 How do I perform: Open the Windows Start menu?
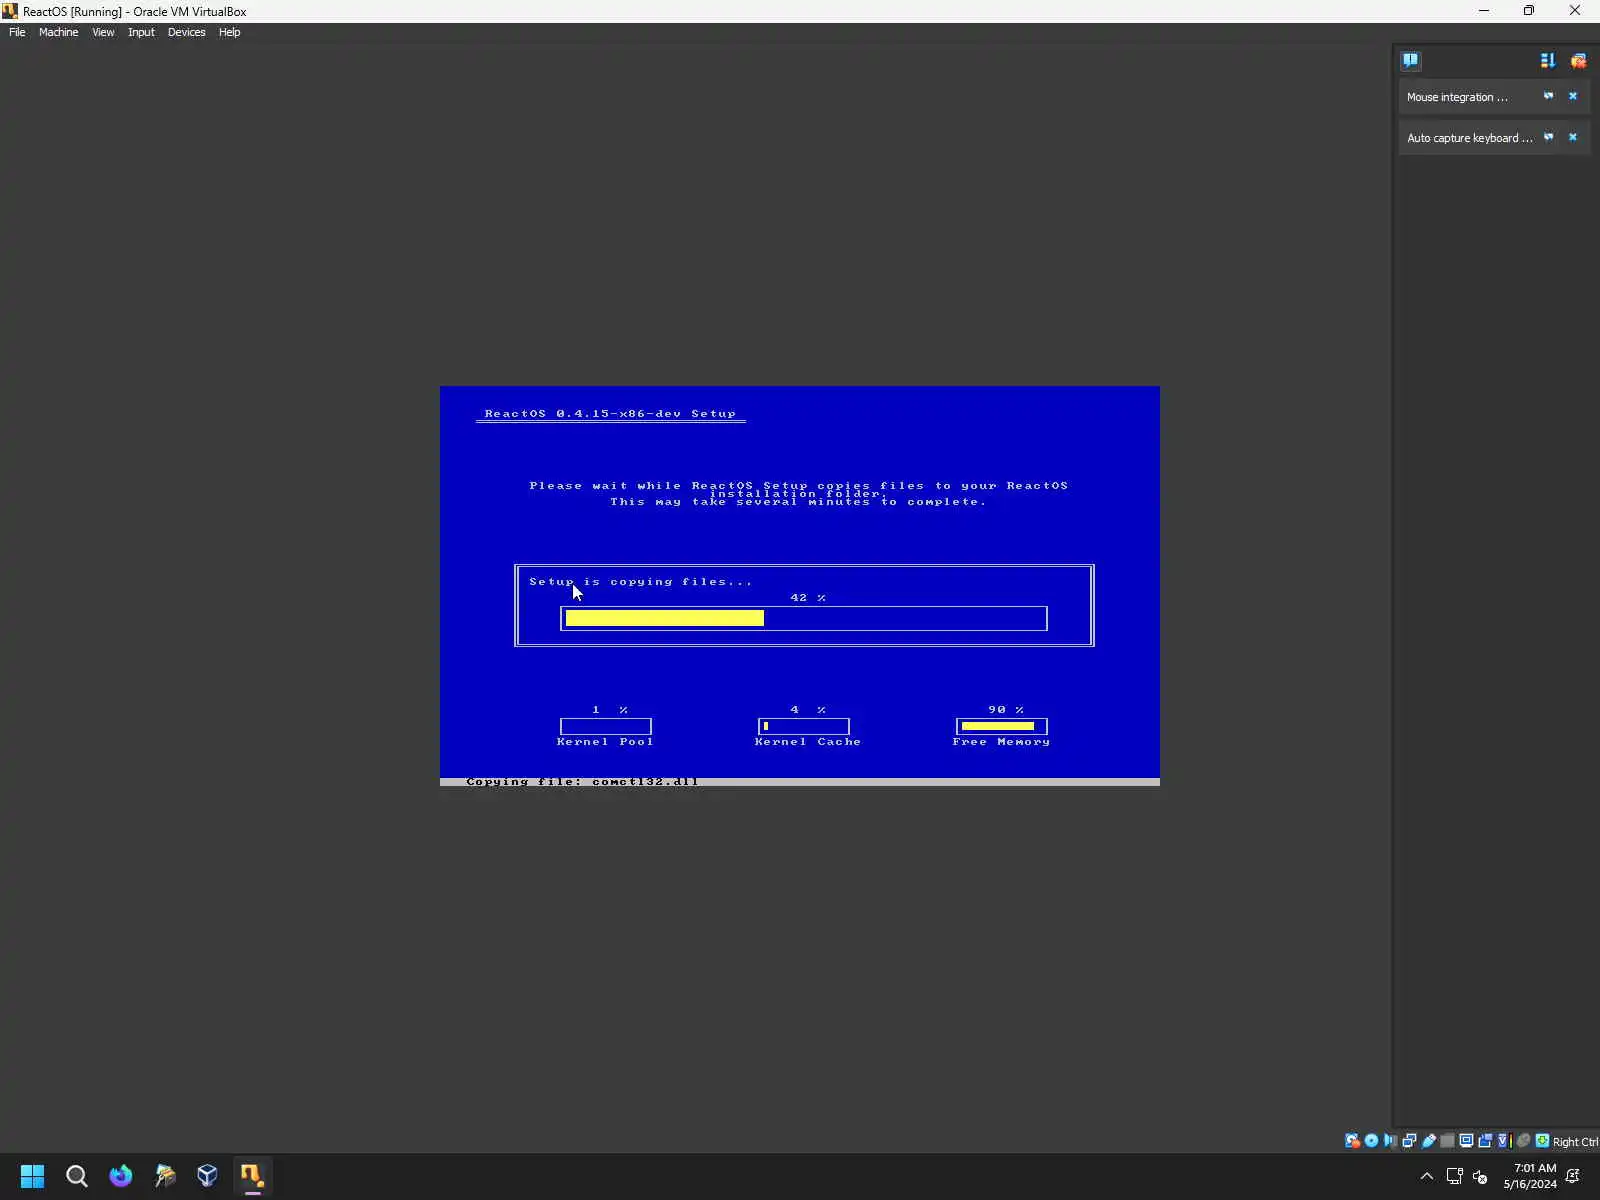[x=32, y=1175]
